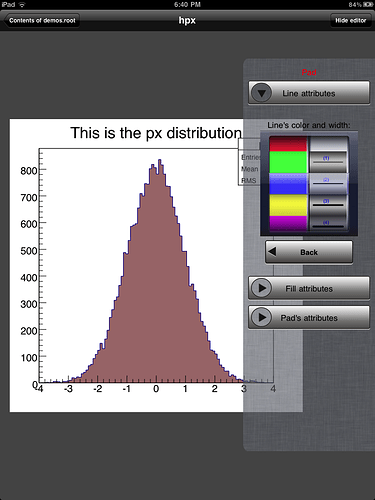The width and height of the screenshot is (375, 500).
Task: Collapse Line attributes with the down arrow icon
Action: [x=262, y=93]
